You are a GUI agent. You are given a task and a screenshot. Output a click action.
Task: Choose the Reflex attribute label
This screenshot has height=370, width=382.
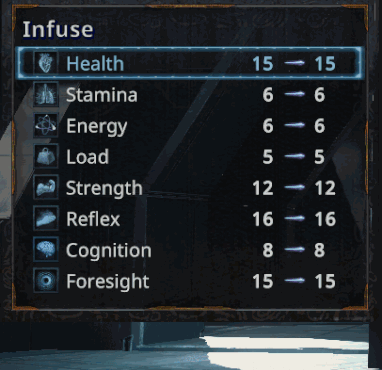[93, 219]
